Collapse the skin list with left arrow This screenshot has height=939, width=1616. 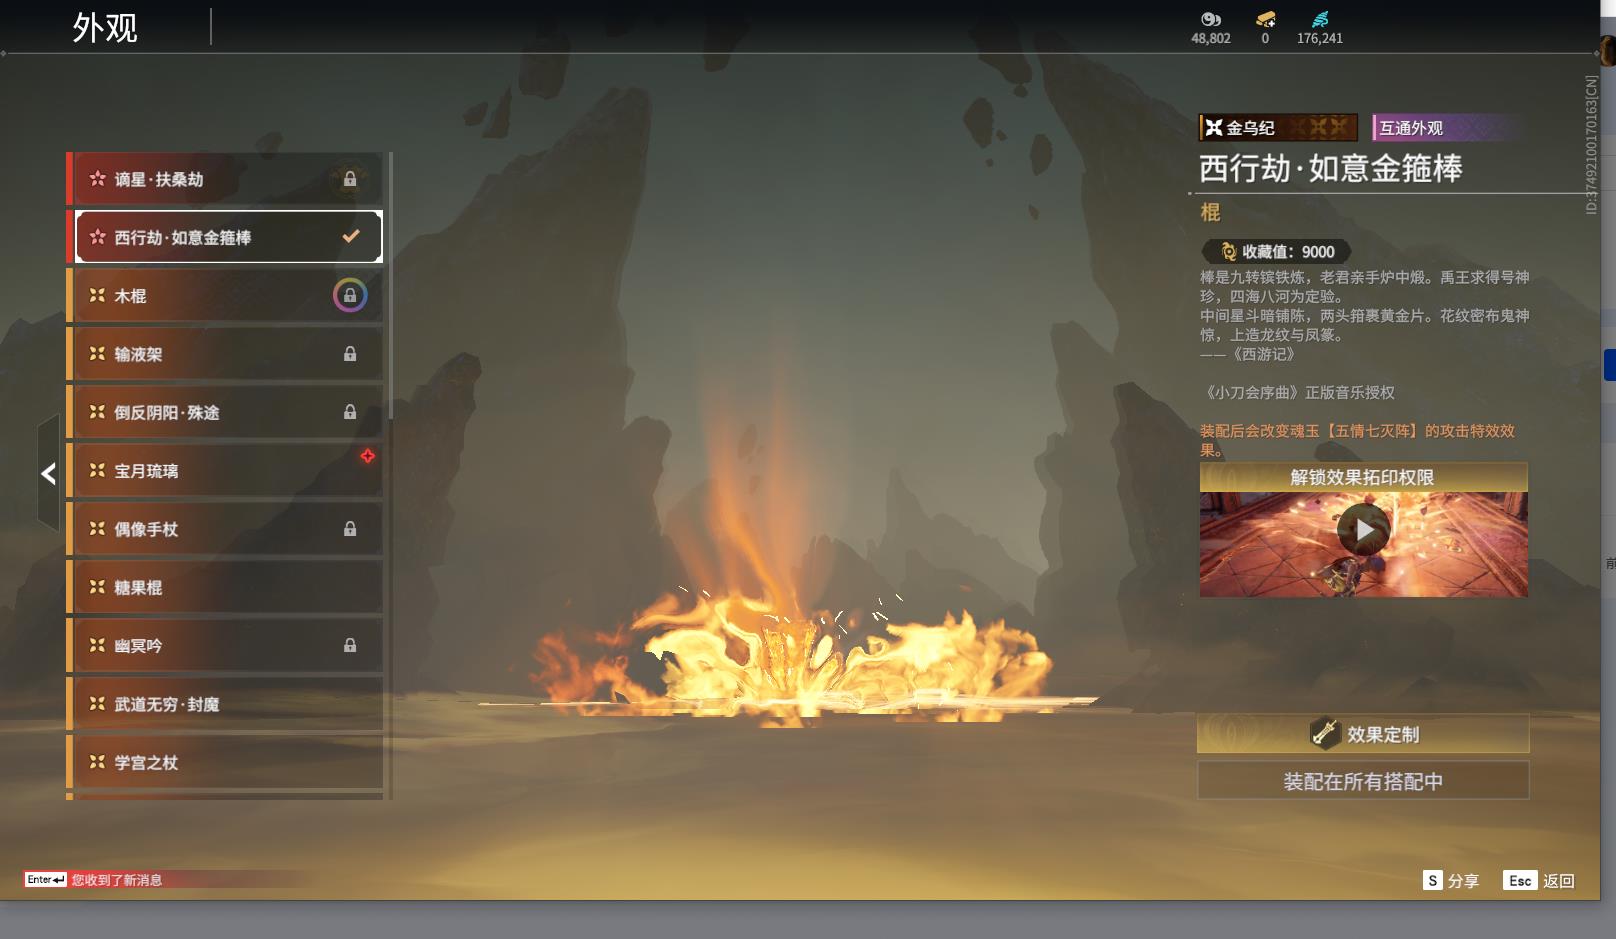[48, 473]
